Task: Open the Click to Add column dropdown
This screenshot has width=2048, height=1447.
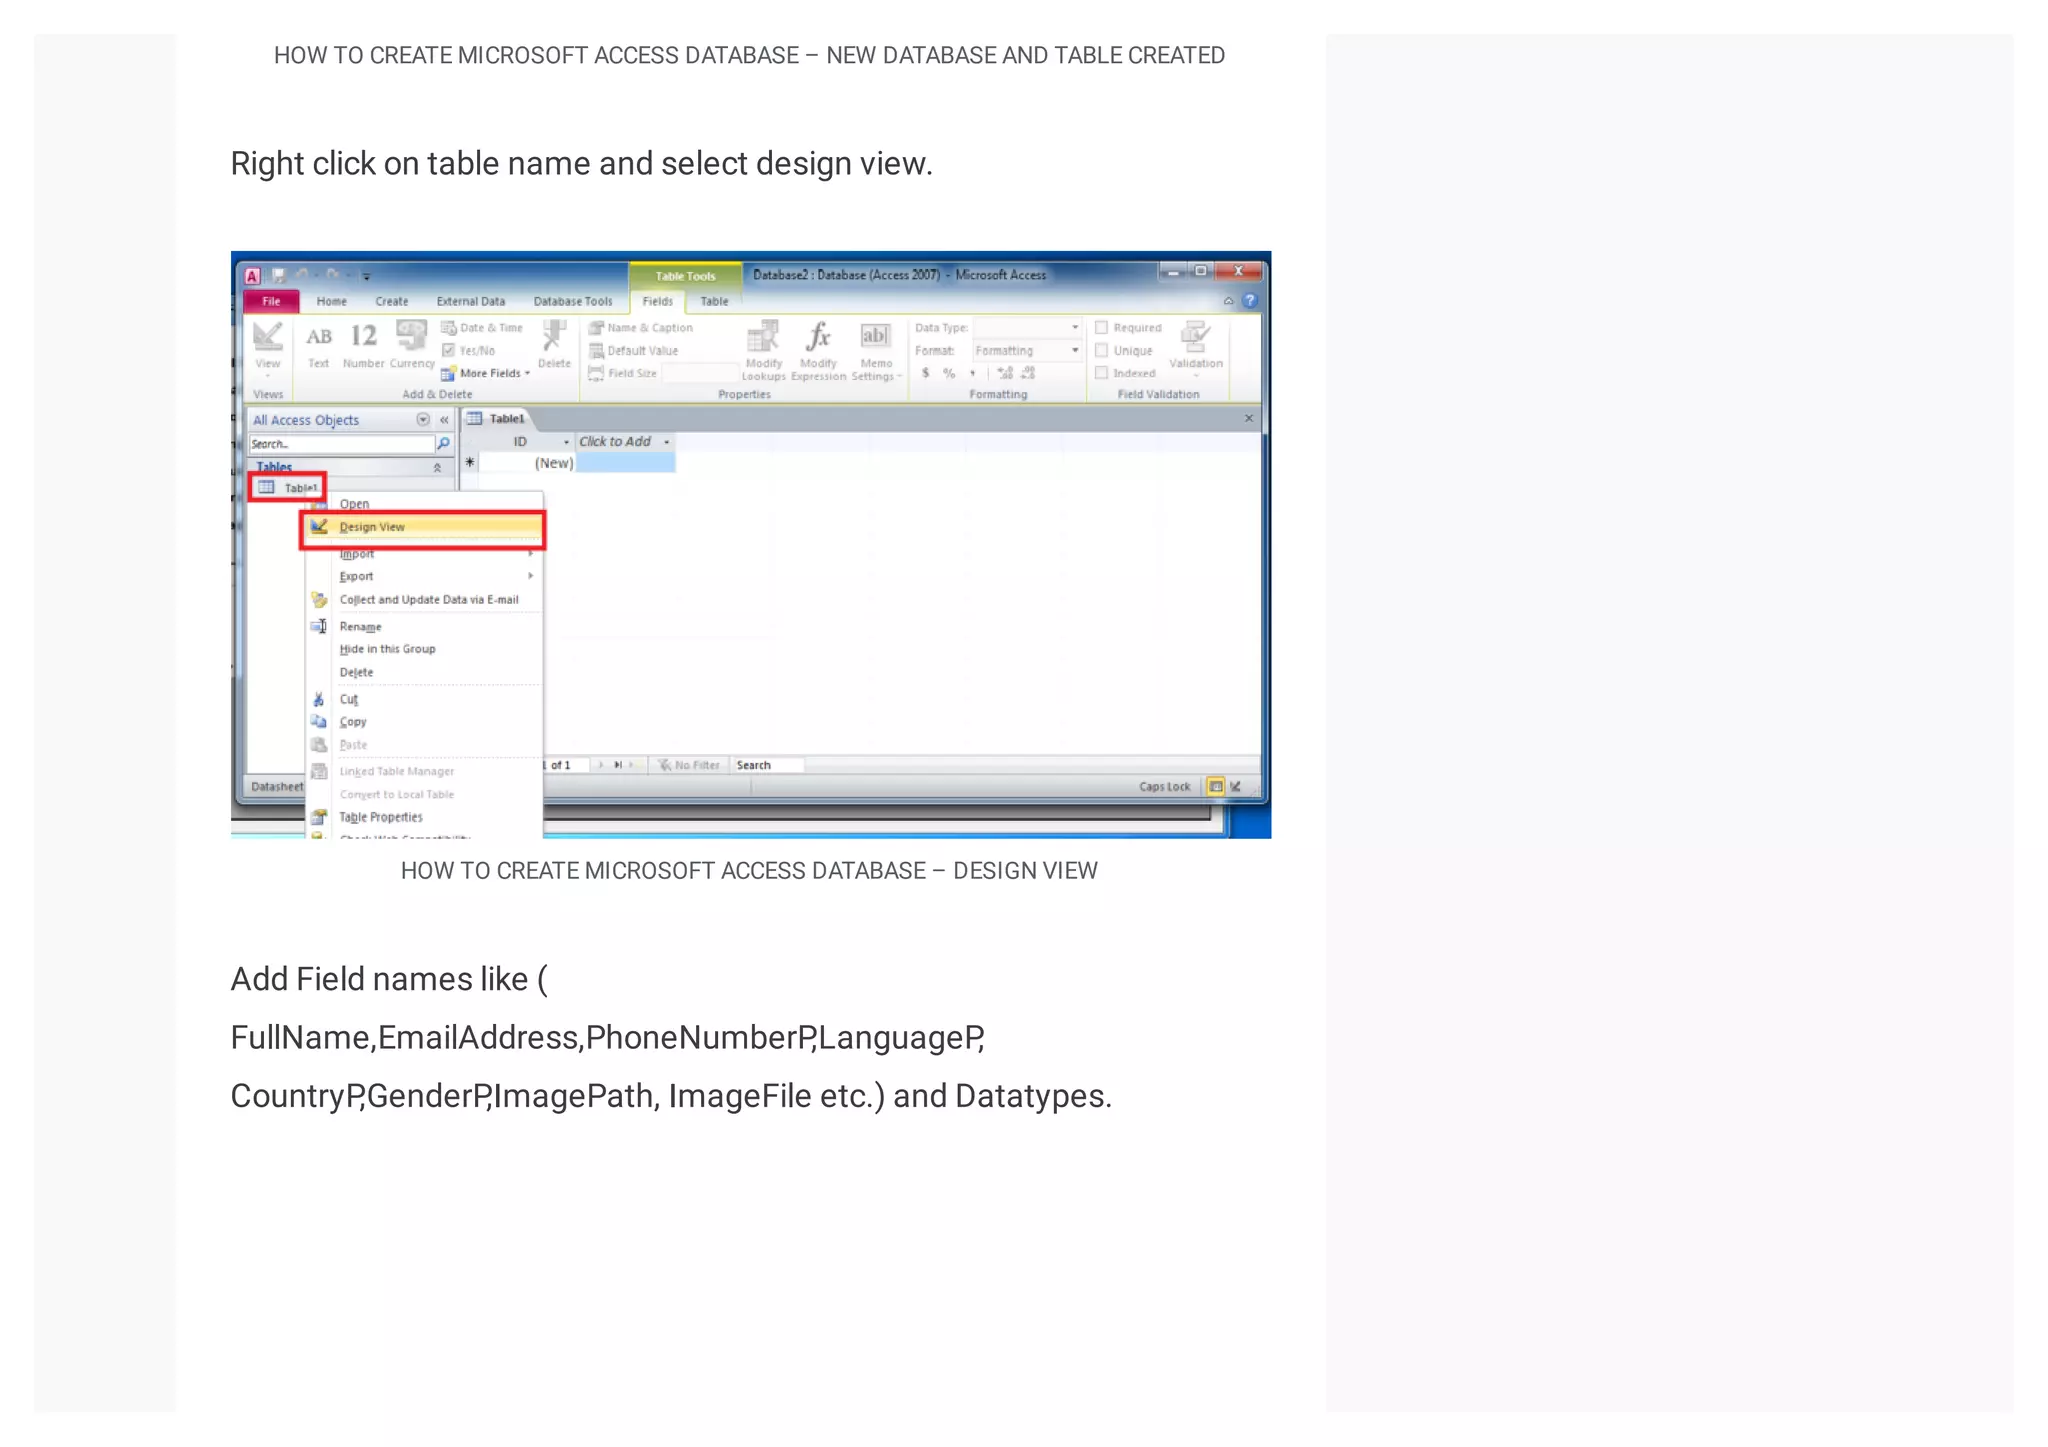Action: pyautogui.click(x=667, y=442)
